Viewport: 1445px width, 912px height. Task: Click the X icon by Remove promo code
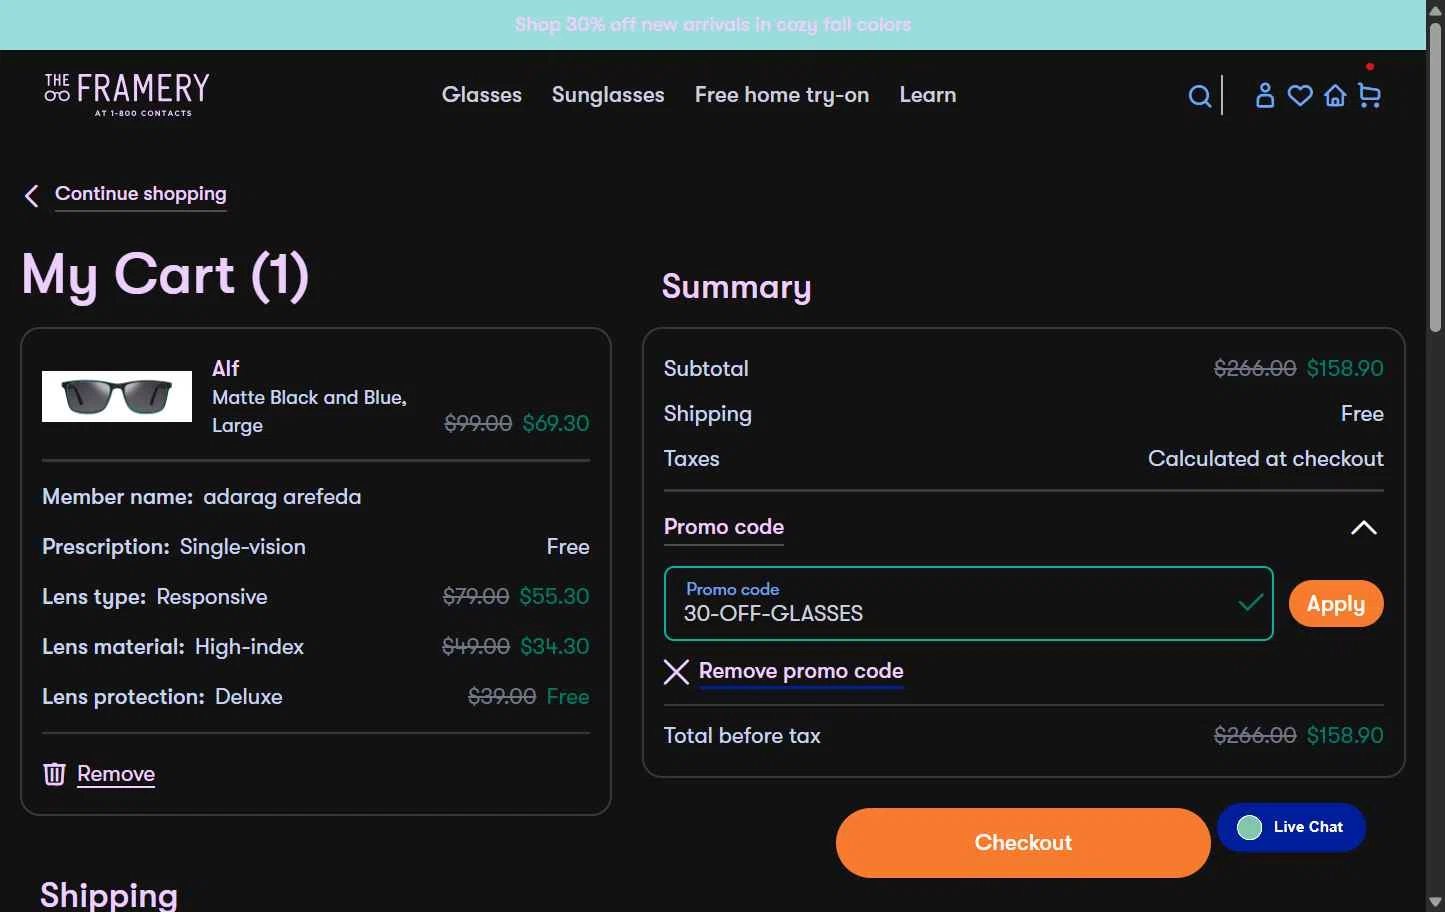[676, 672]
